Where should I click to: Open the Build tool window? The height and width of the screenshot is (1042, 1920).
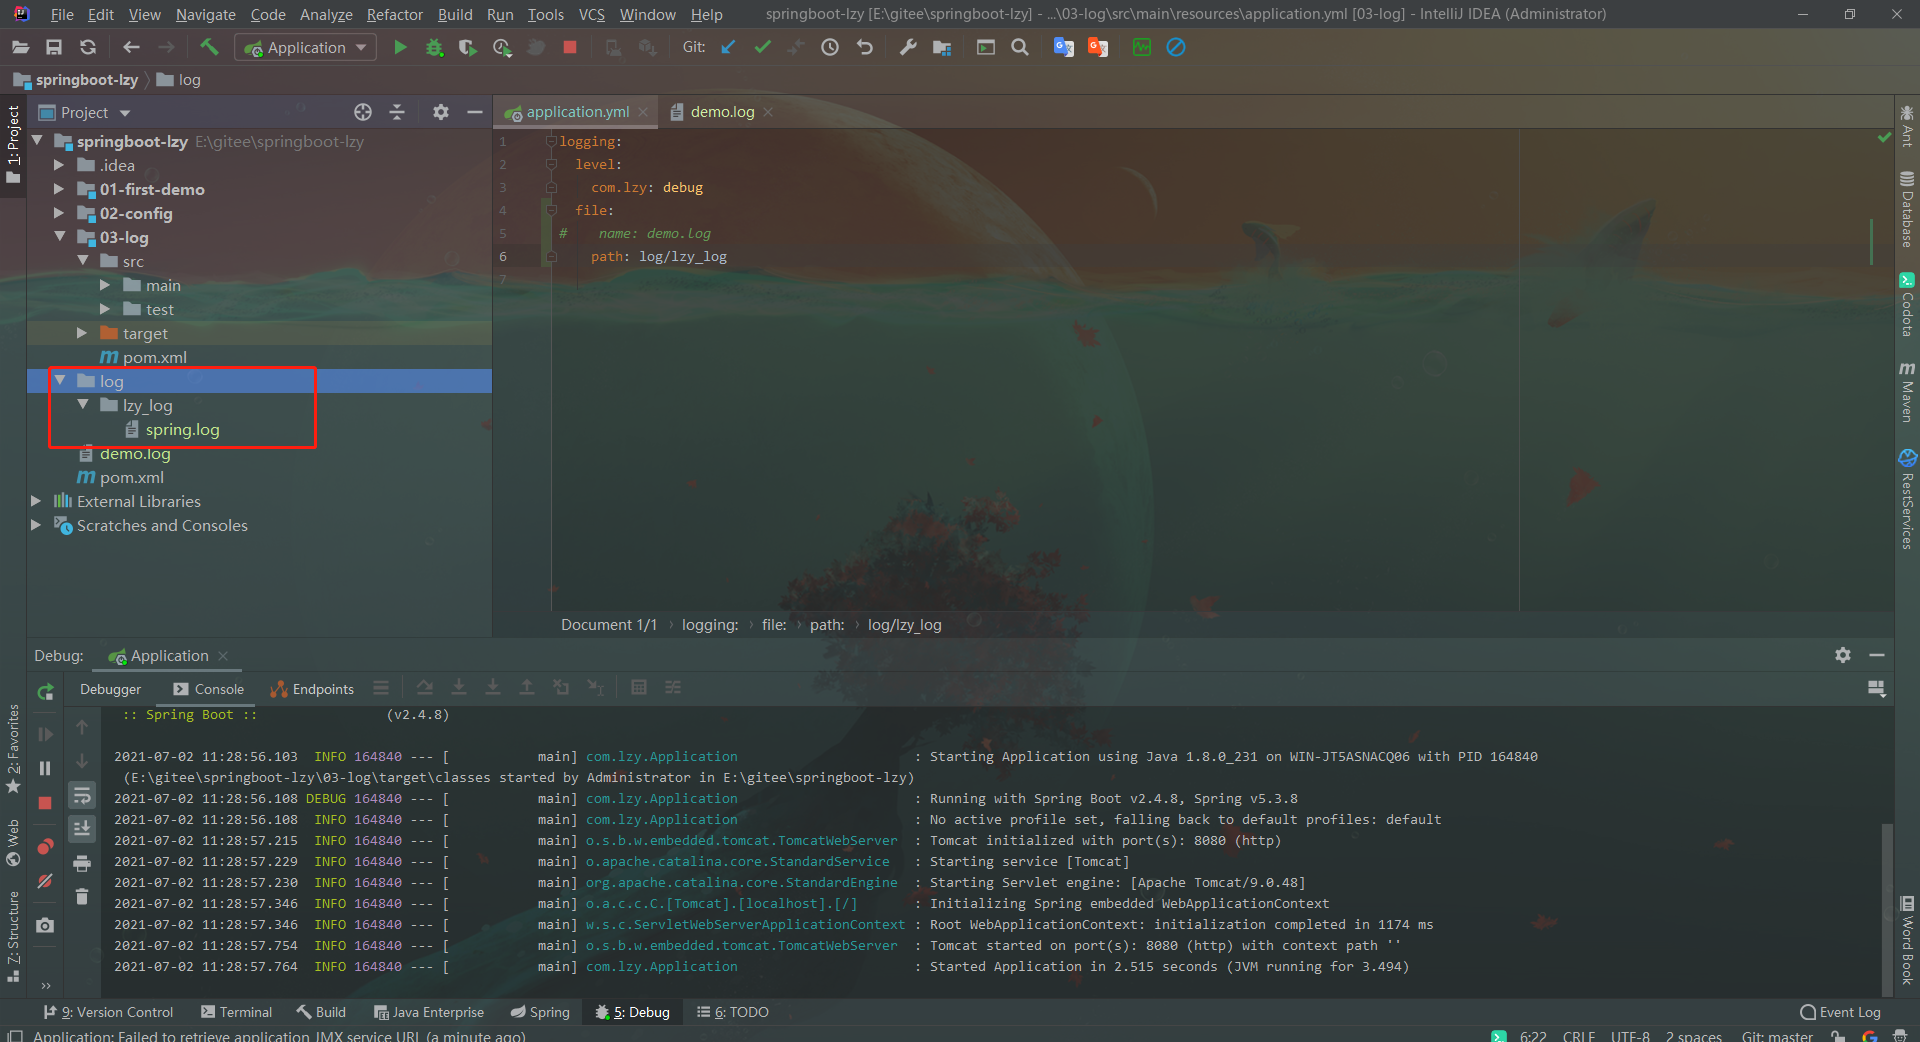click(321, 1012)
